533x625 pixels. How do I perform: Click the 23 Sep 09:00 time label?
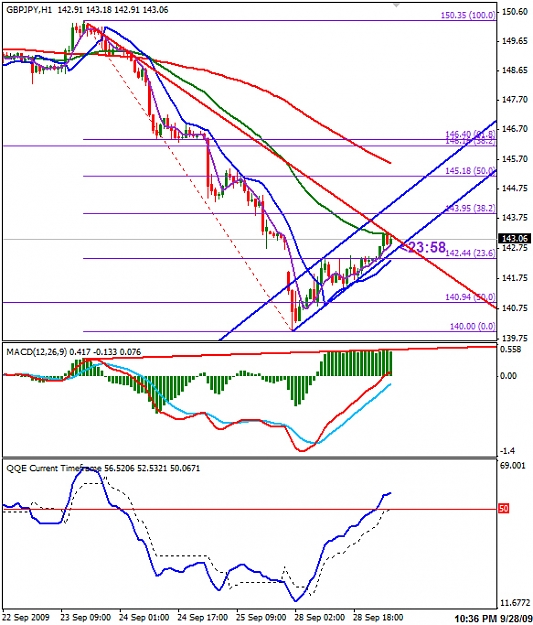(x=86, y=617)
